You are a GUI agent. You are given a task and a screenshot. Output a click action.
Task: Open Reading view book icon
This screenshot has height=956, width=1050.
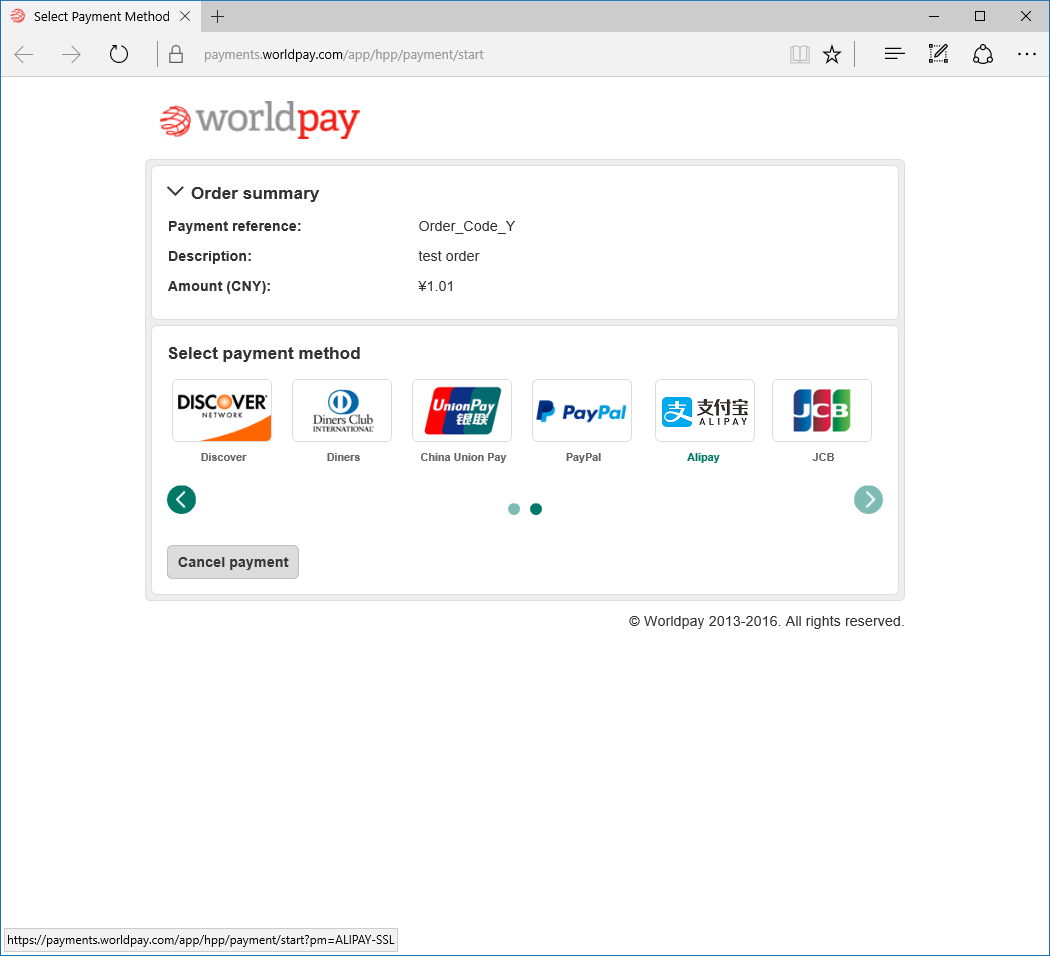800,54
